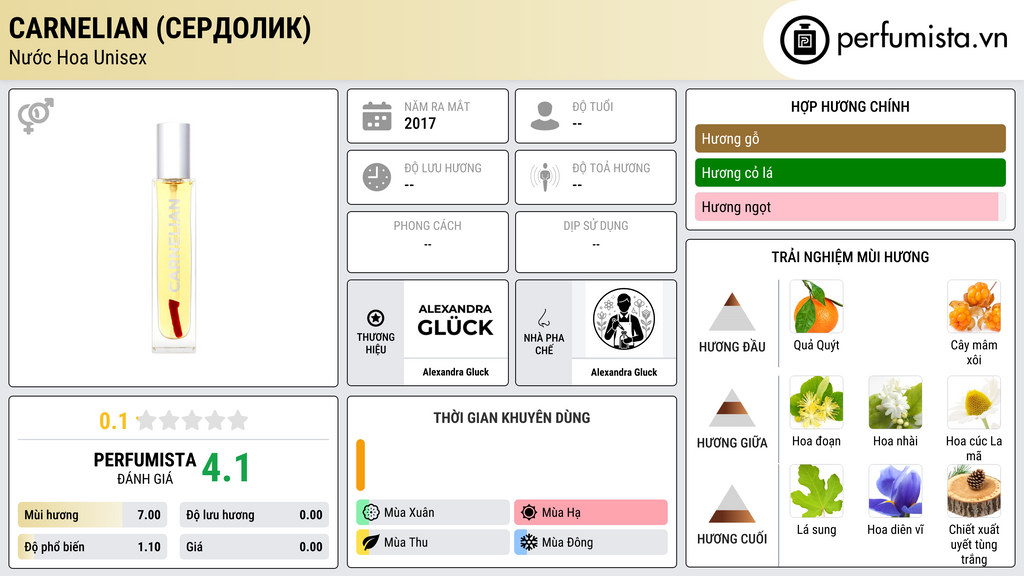Click the Mùa Đông season label
This screenshot has height=576, width=1024.
pyautogui.click(x=568, y=543)
